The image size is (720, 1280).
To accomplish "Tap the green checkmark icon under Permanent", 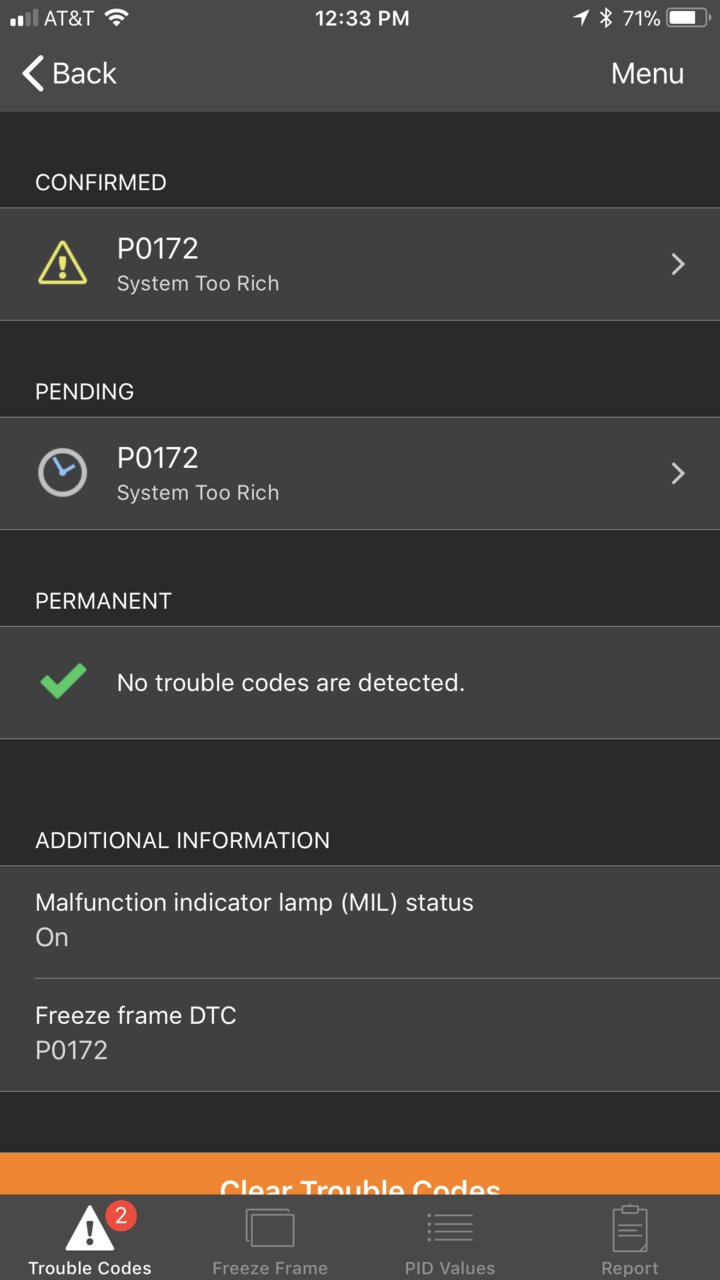I will pyautogui.click(x=62, y=682).
